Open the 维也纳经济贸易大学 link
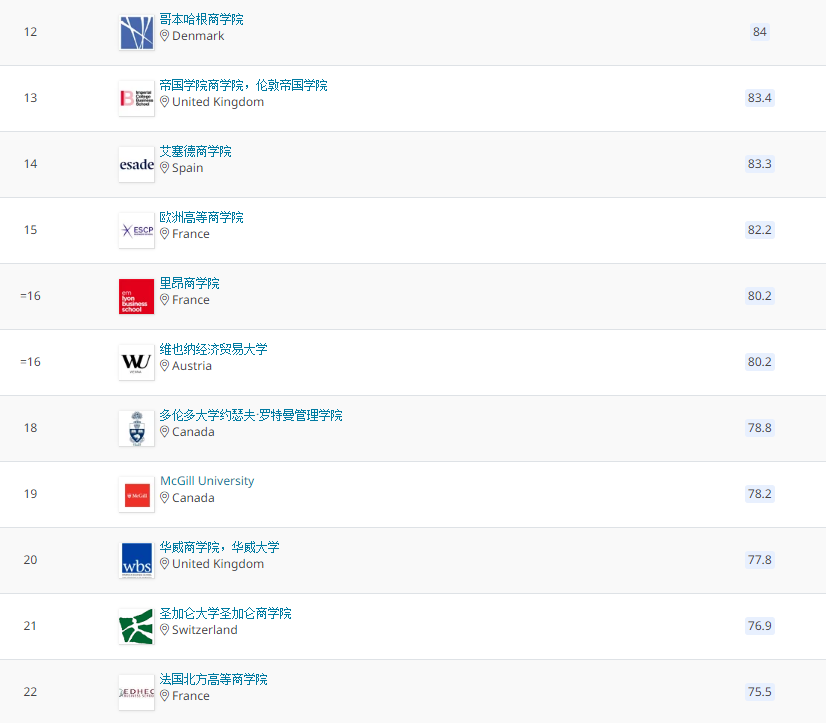 point(213,349)
